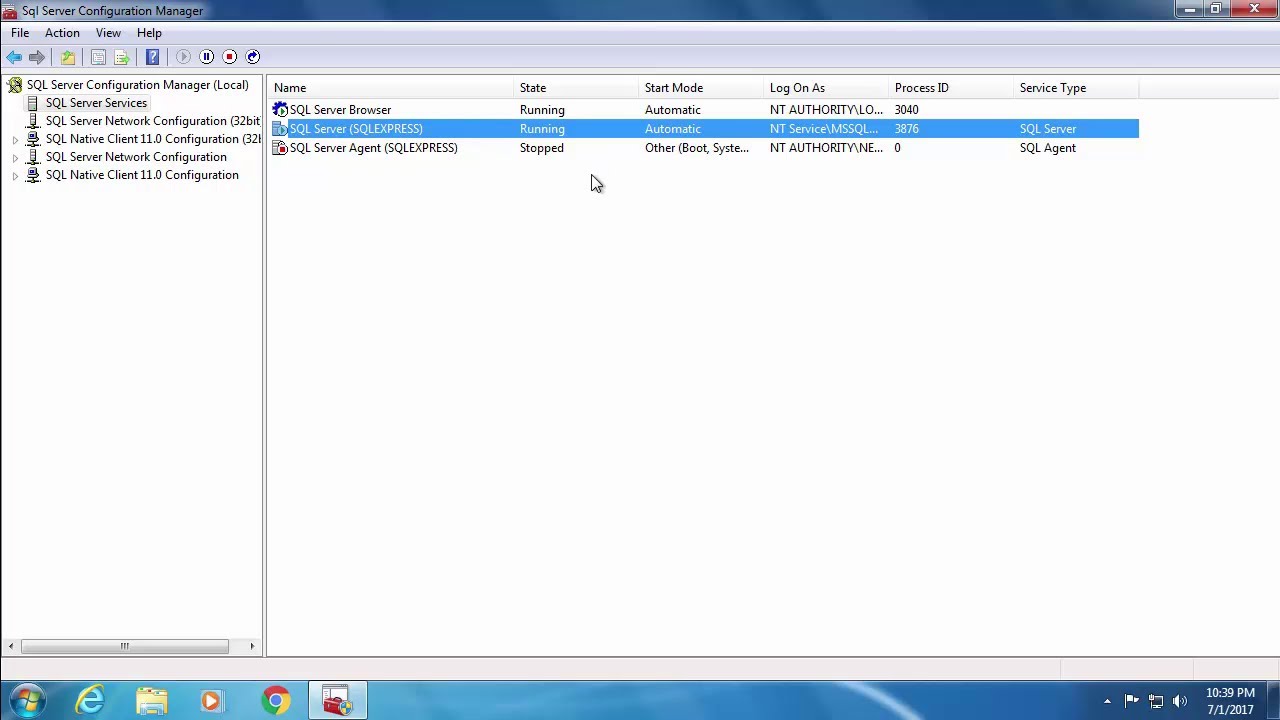Click the tree pane horizontal scrollbar thumb
The image size is (1280, 720).
point(124,646)
